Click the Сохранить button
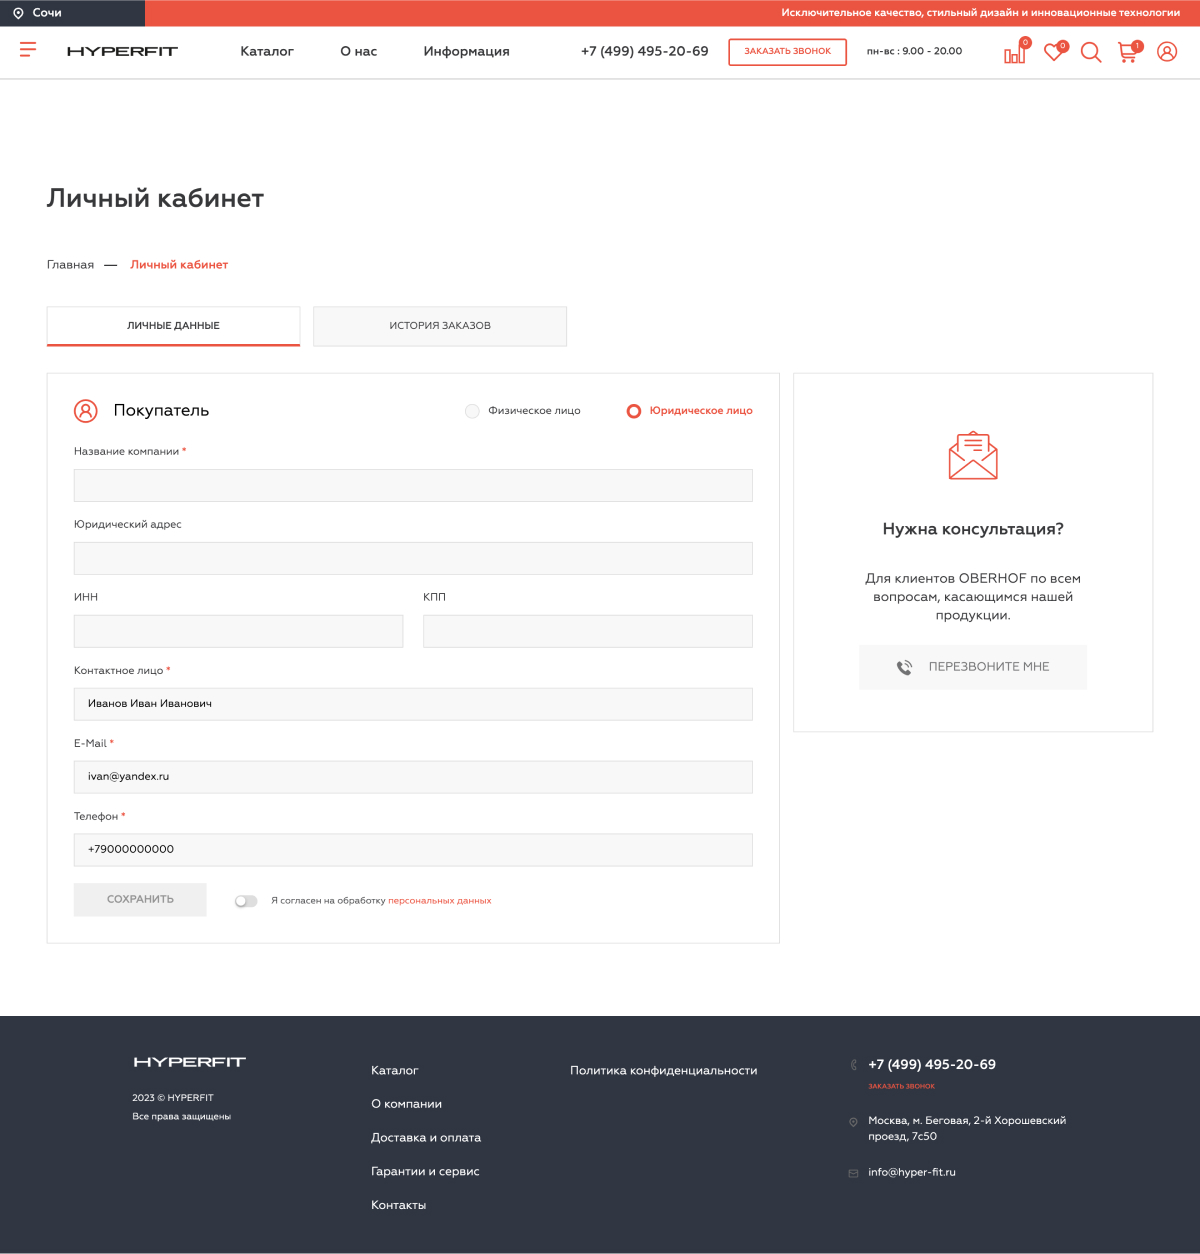The image size is (1200, 1254). coord(140,899)
